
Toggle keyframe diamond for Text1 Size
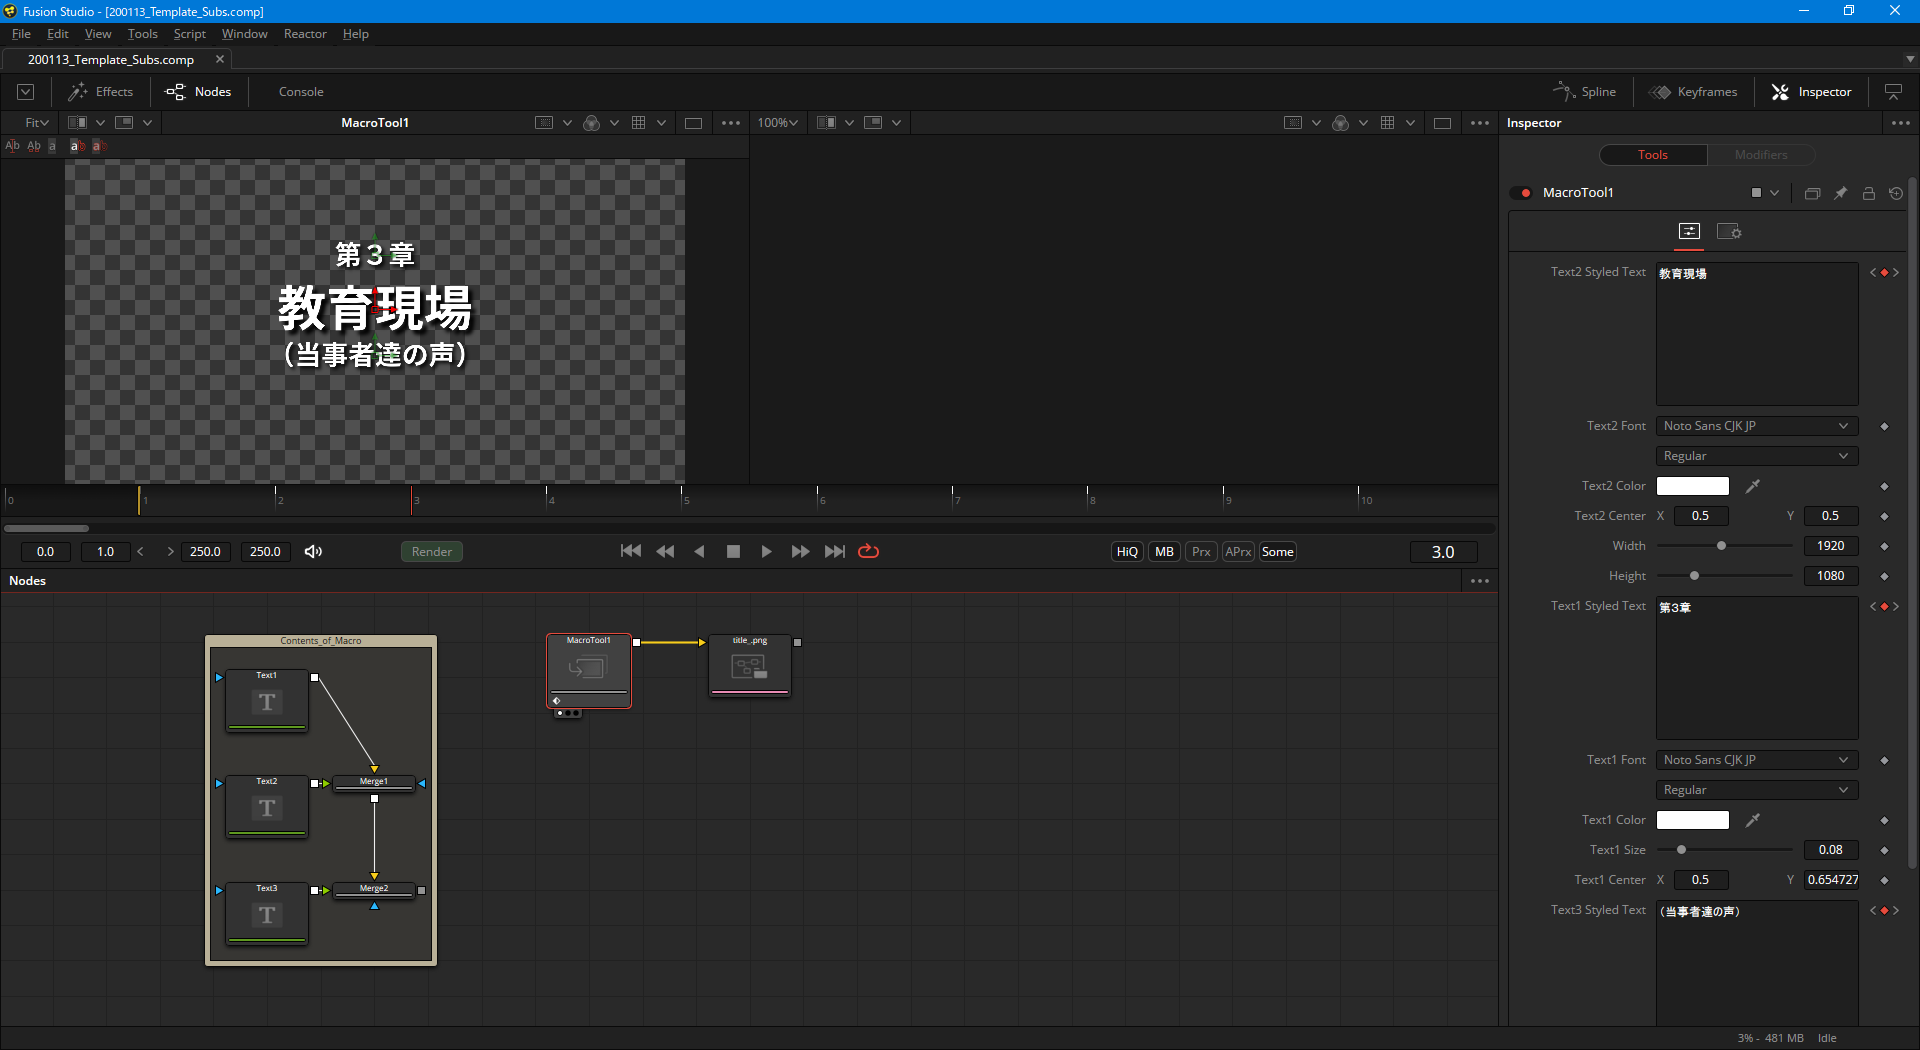coord(1884,850)
